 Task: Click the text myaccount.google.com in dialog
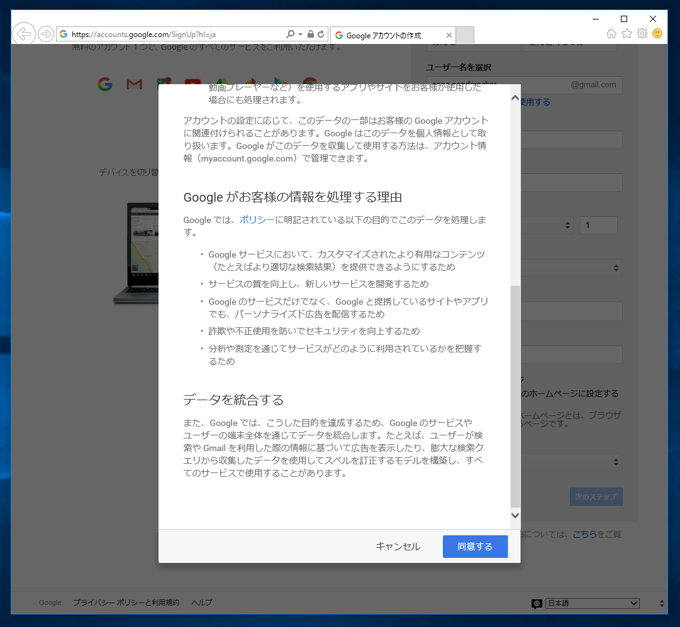pos(247,158)
